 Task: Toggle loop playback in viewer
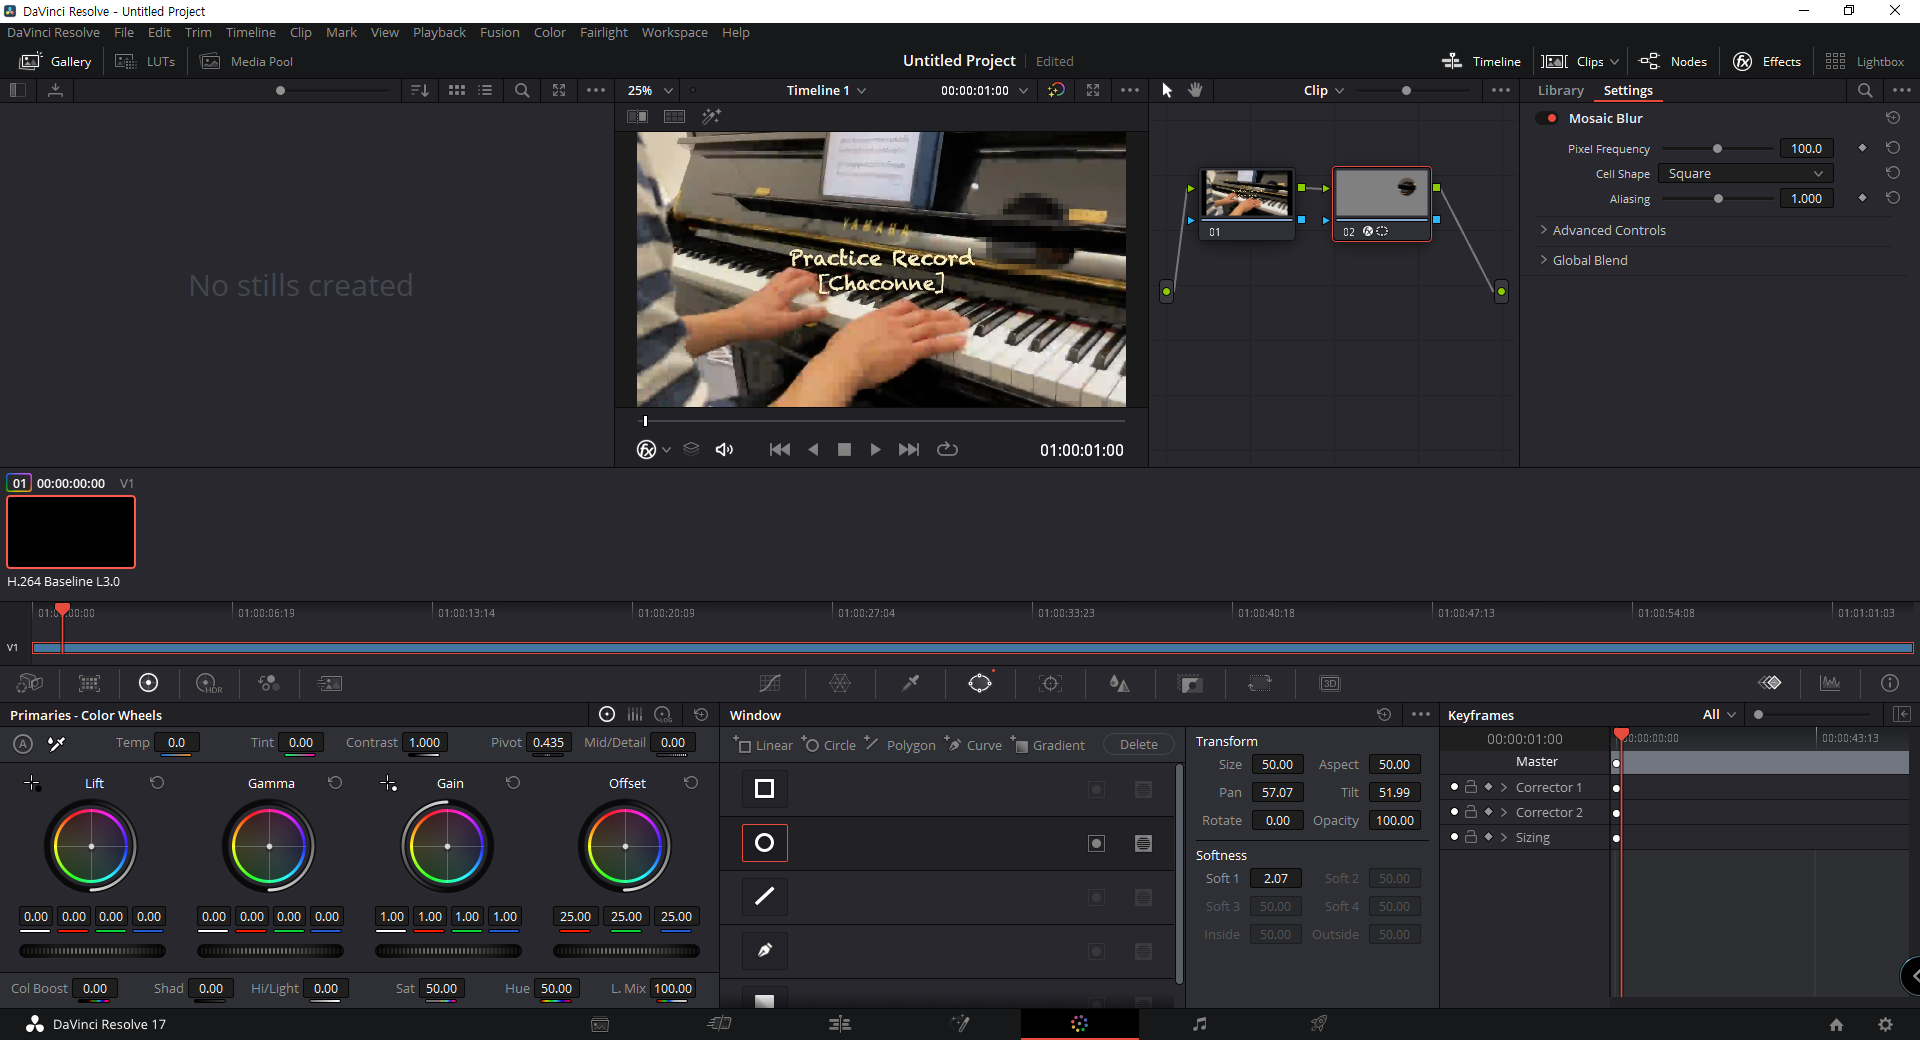[947, 450]
